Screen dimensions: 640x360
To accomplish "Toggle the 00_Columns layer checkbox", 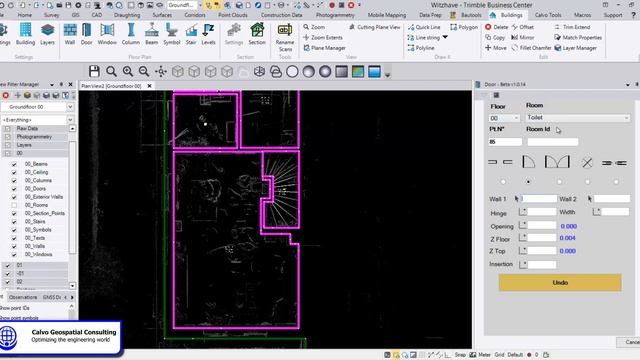I will tap(14, 180).
